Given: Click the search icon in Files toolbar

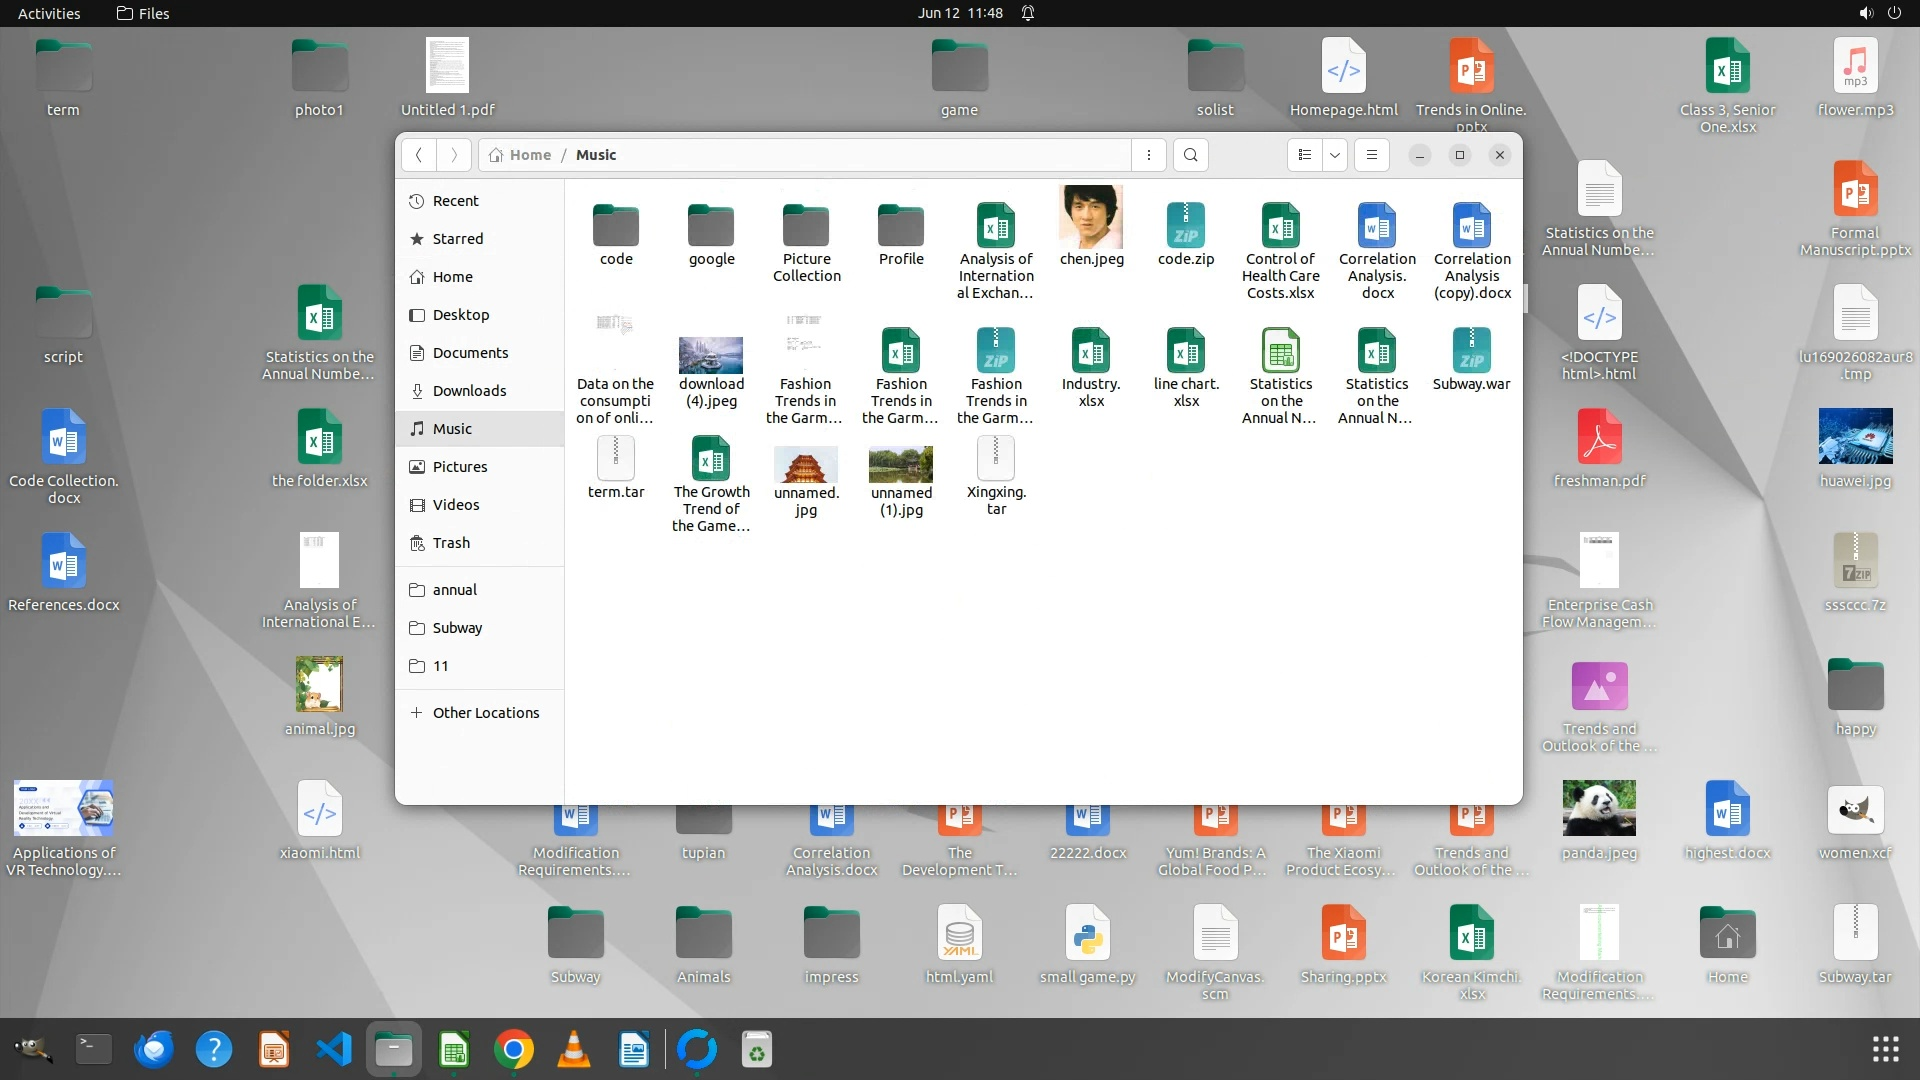Looking at the screenshot, I should [1190, 155].
